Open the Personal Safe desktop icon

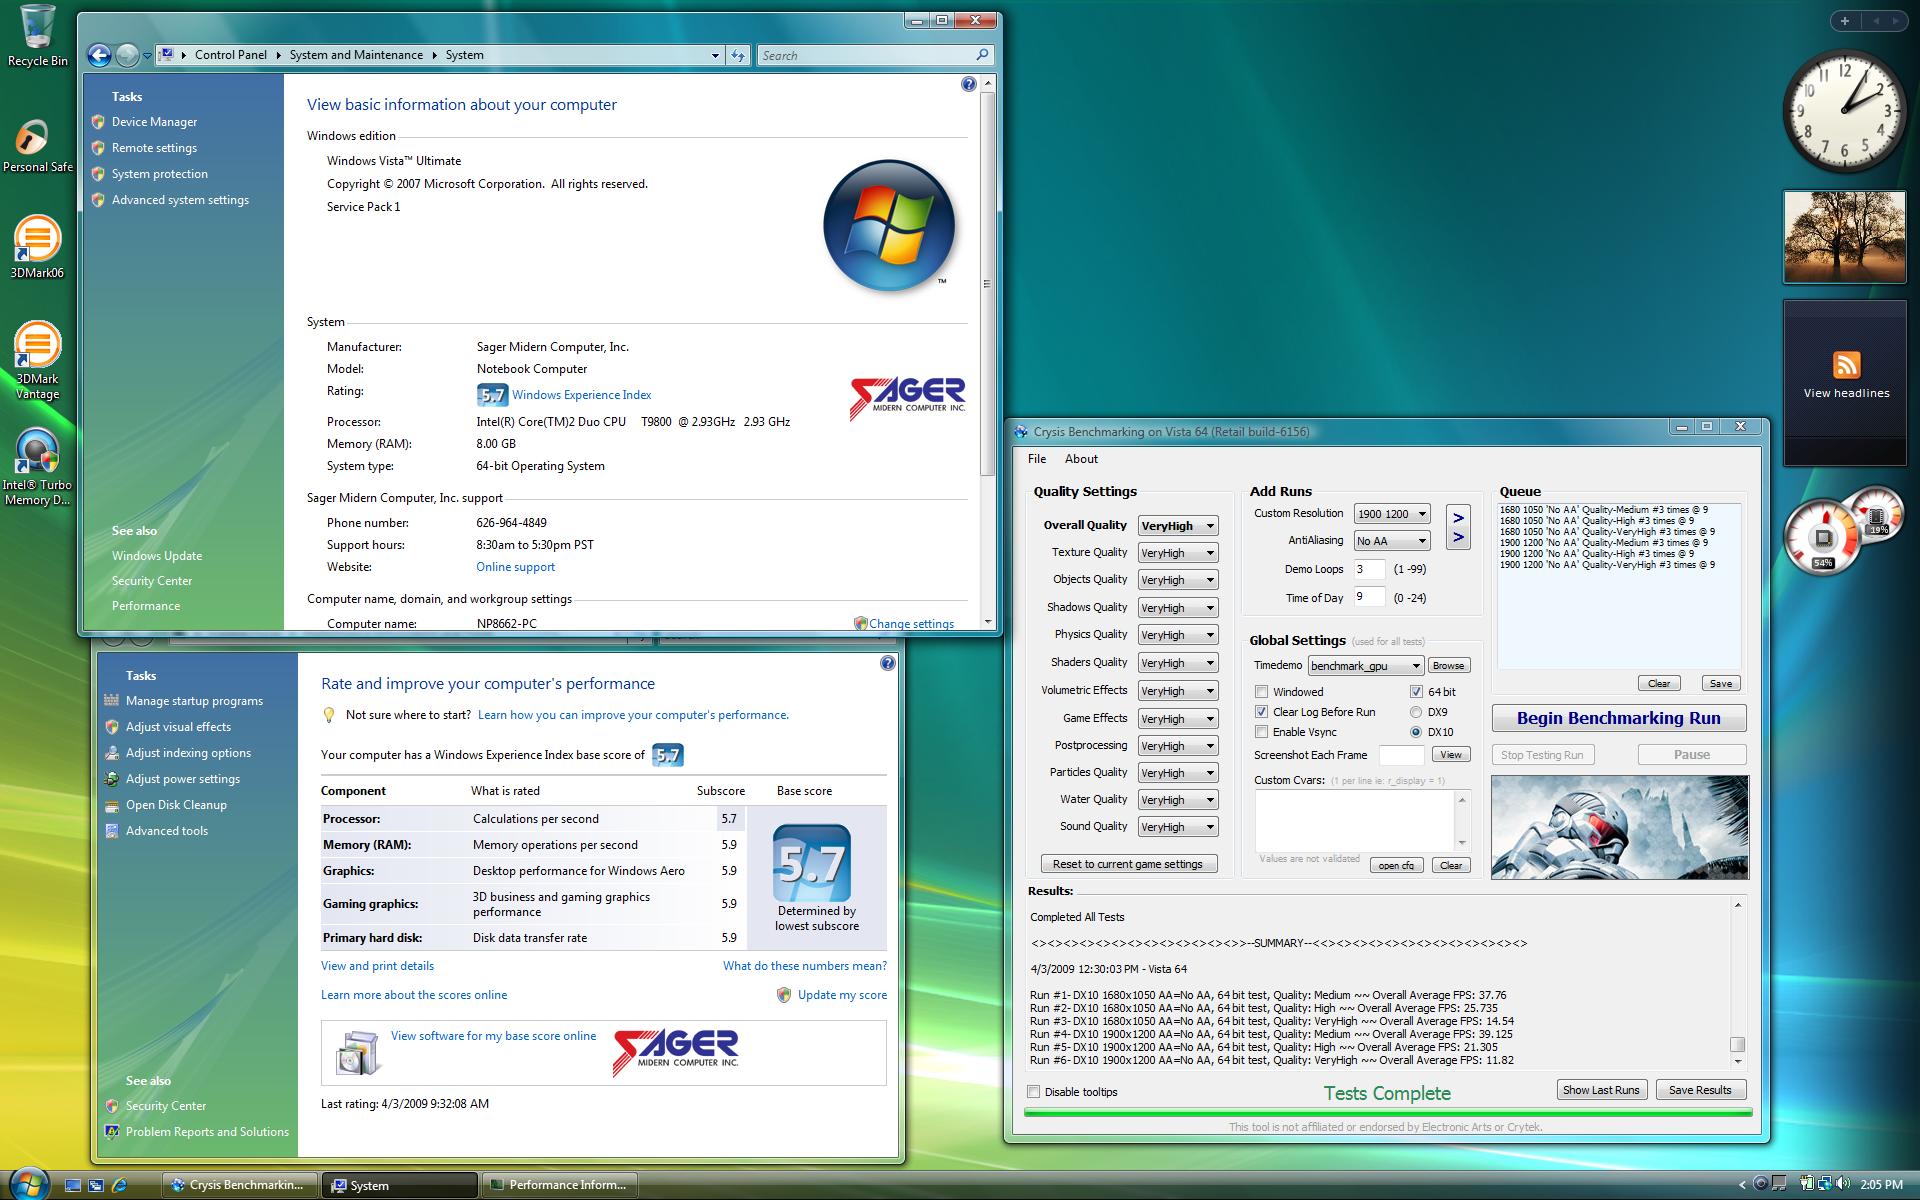[37, 146]
